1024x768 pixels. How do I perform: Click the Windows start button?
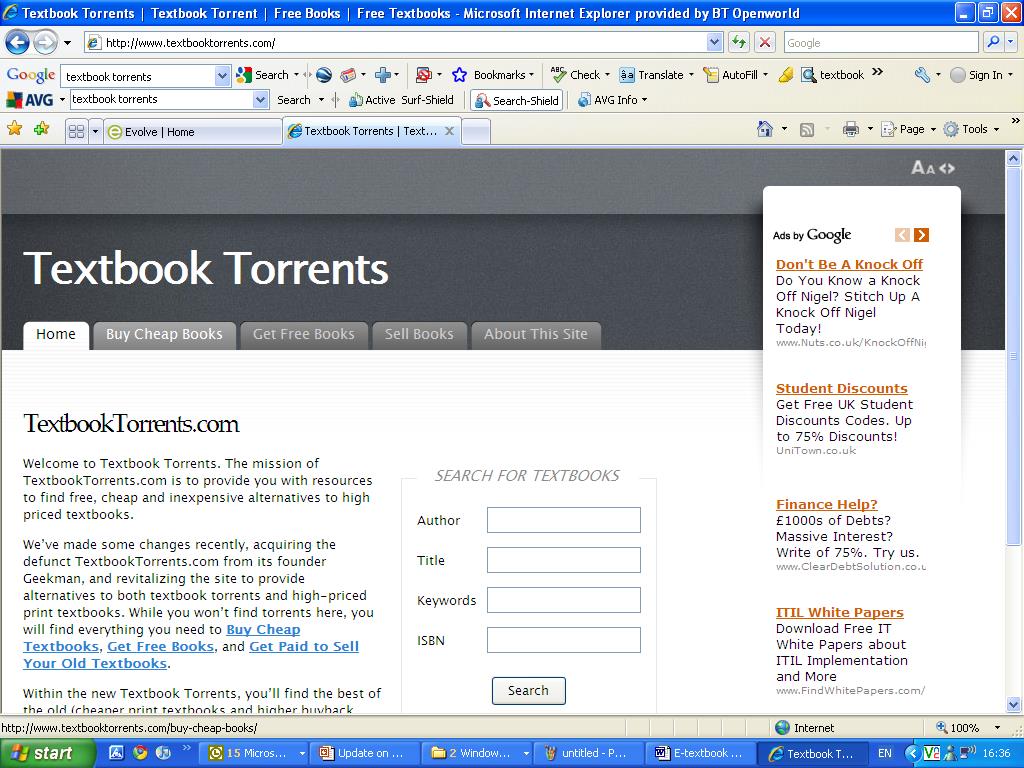(x=48, y=753)
